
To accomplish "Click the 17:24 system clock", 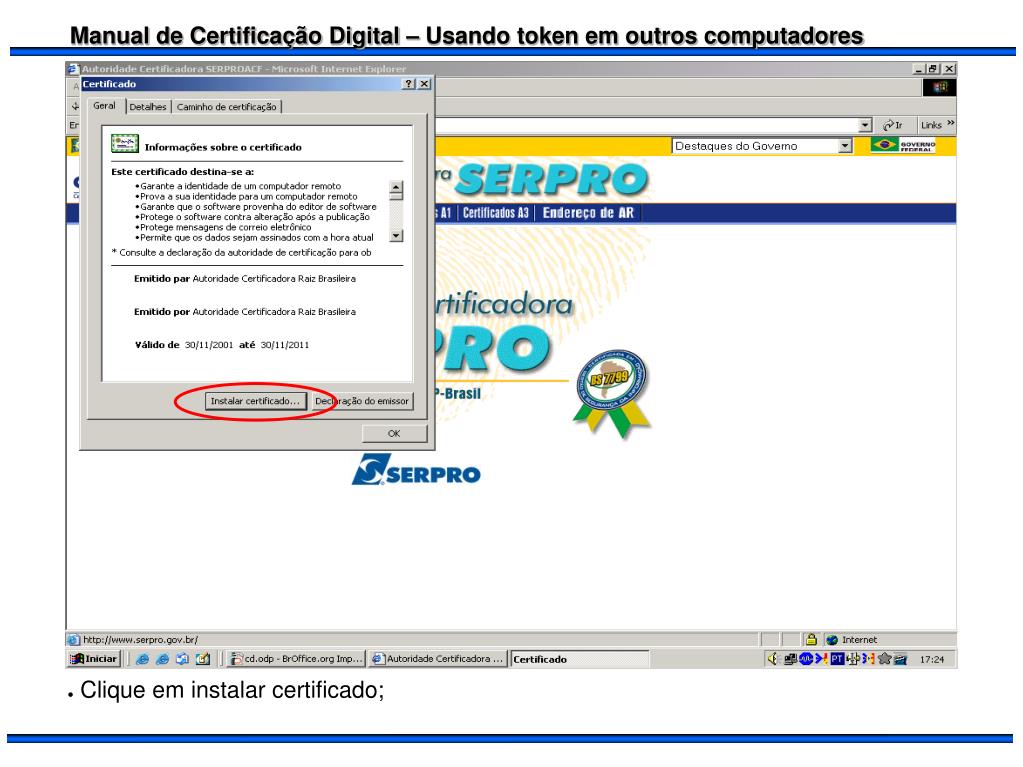I will pyautogui.click(x=932, y=659).
